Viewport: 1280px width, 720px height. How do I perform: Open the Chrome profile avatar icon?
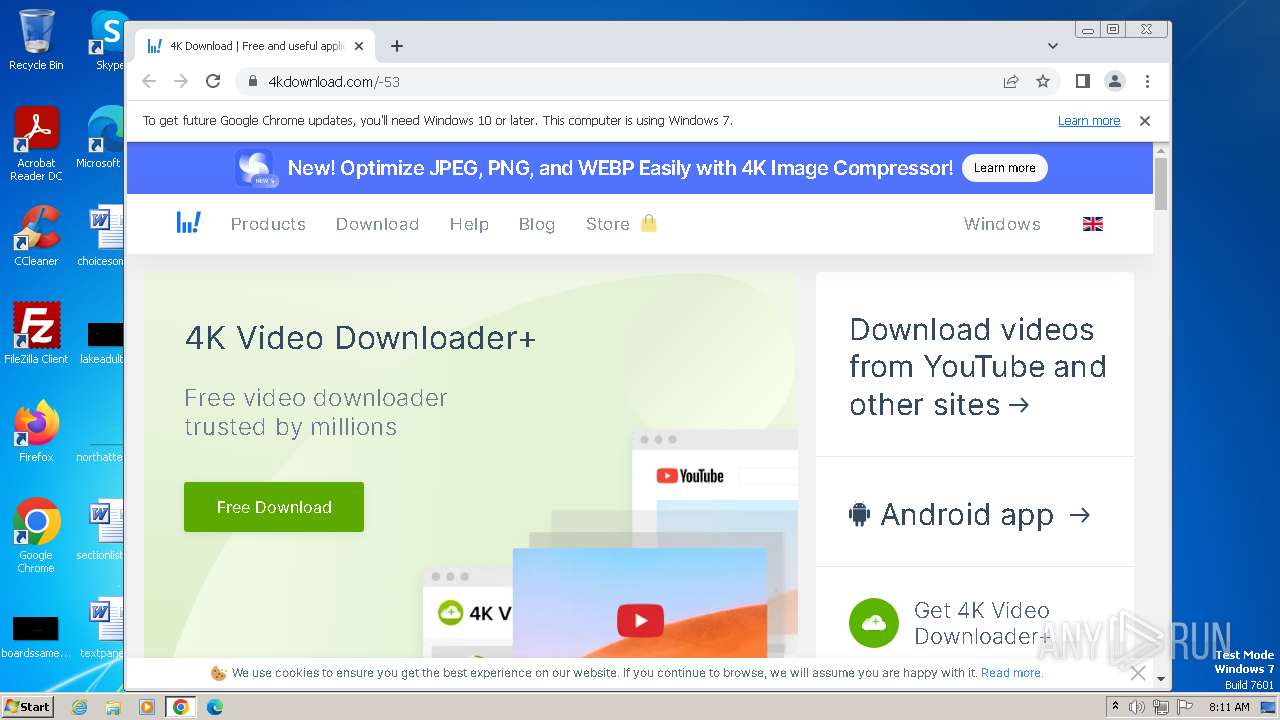[x=1114, y=81]
